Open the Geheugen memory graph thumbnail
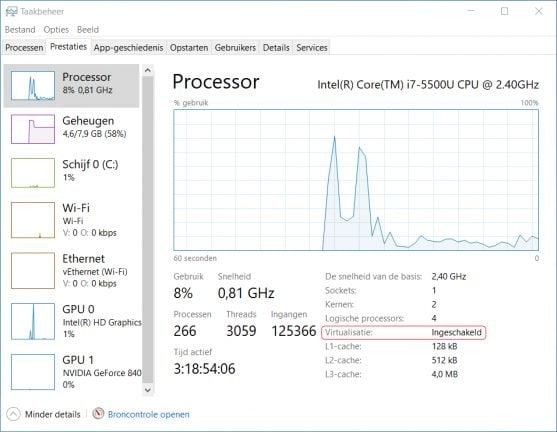557x432 pixels. (x=33, y=129)
